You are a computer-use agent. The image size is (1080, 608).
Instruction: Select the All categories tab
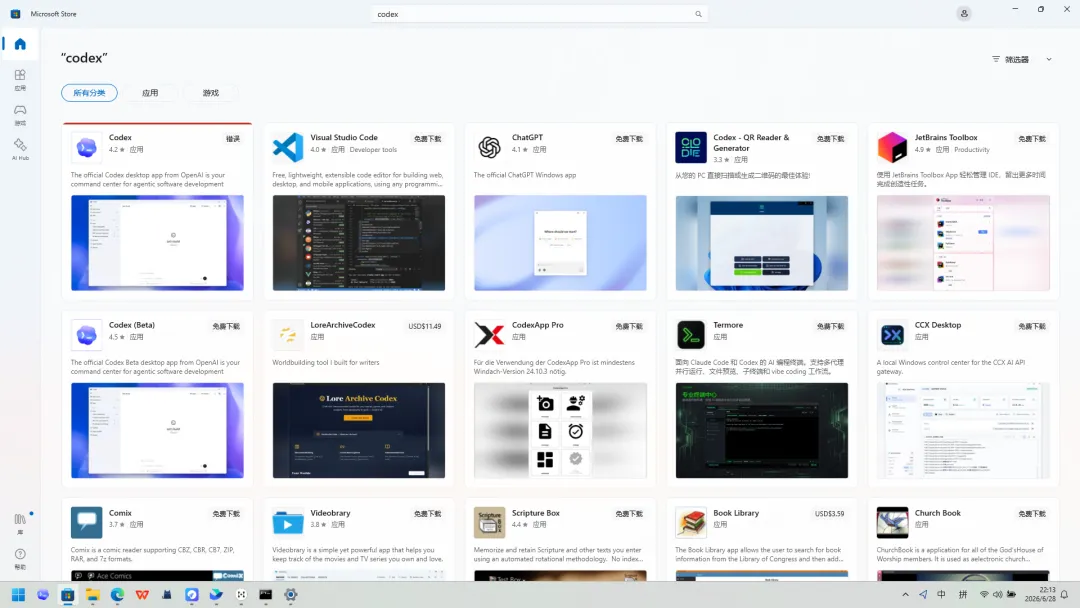point(90,93)
